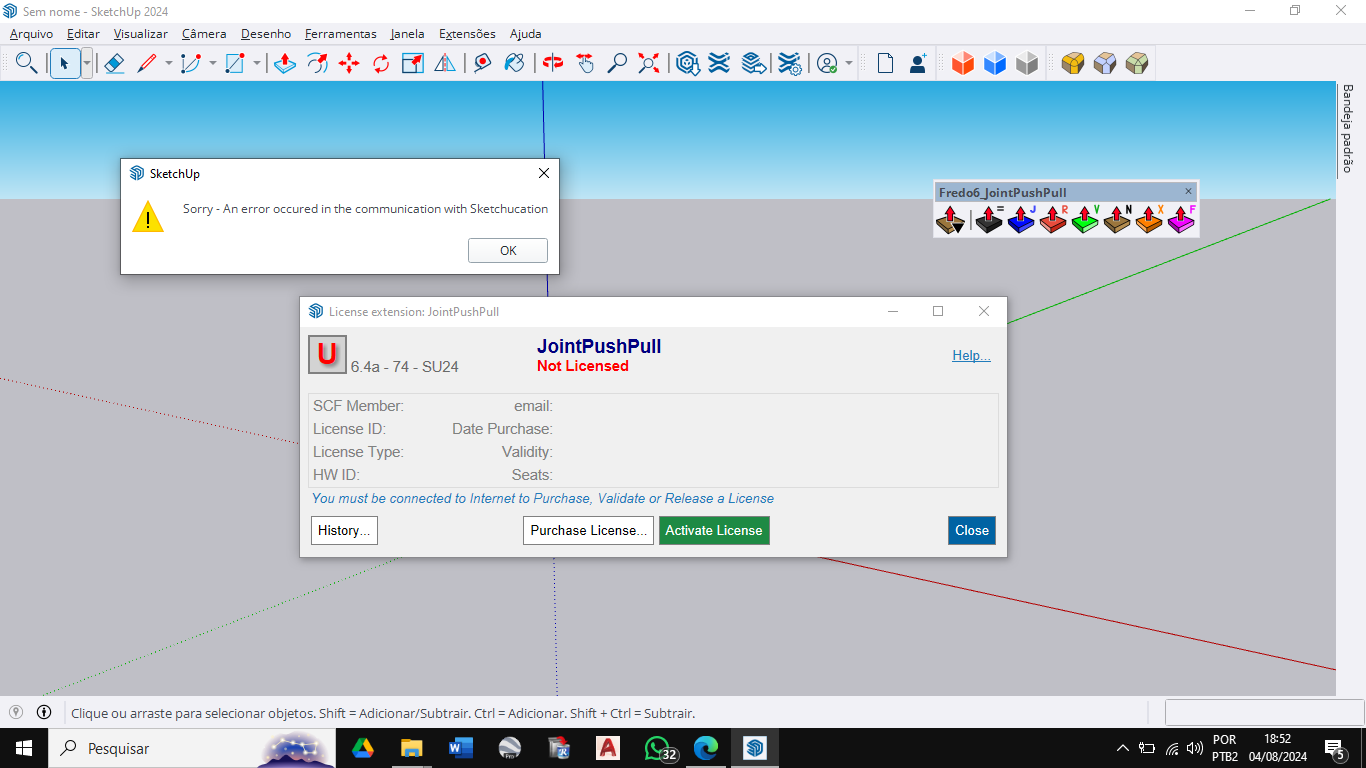The image size is (1366, 768).
Task: Expand the account profile dropdown arrow
Action: (x=849, y=63)
